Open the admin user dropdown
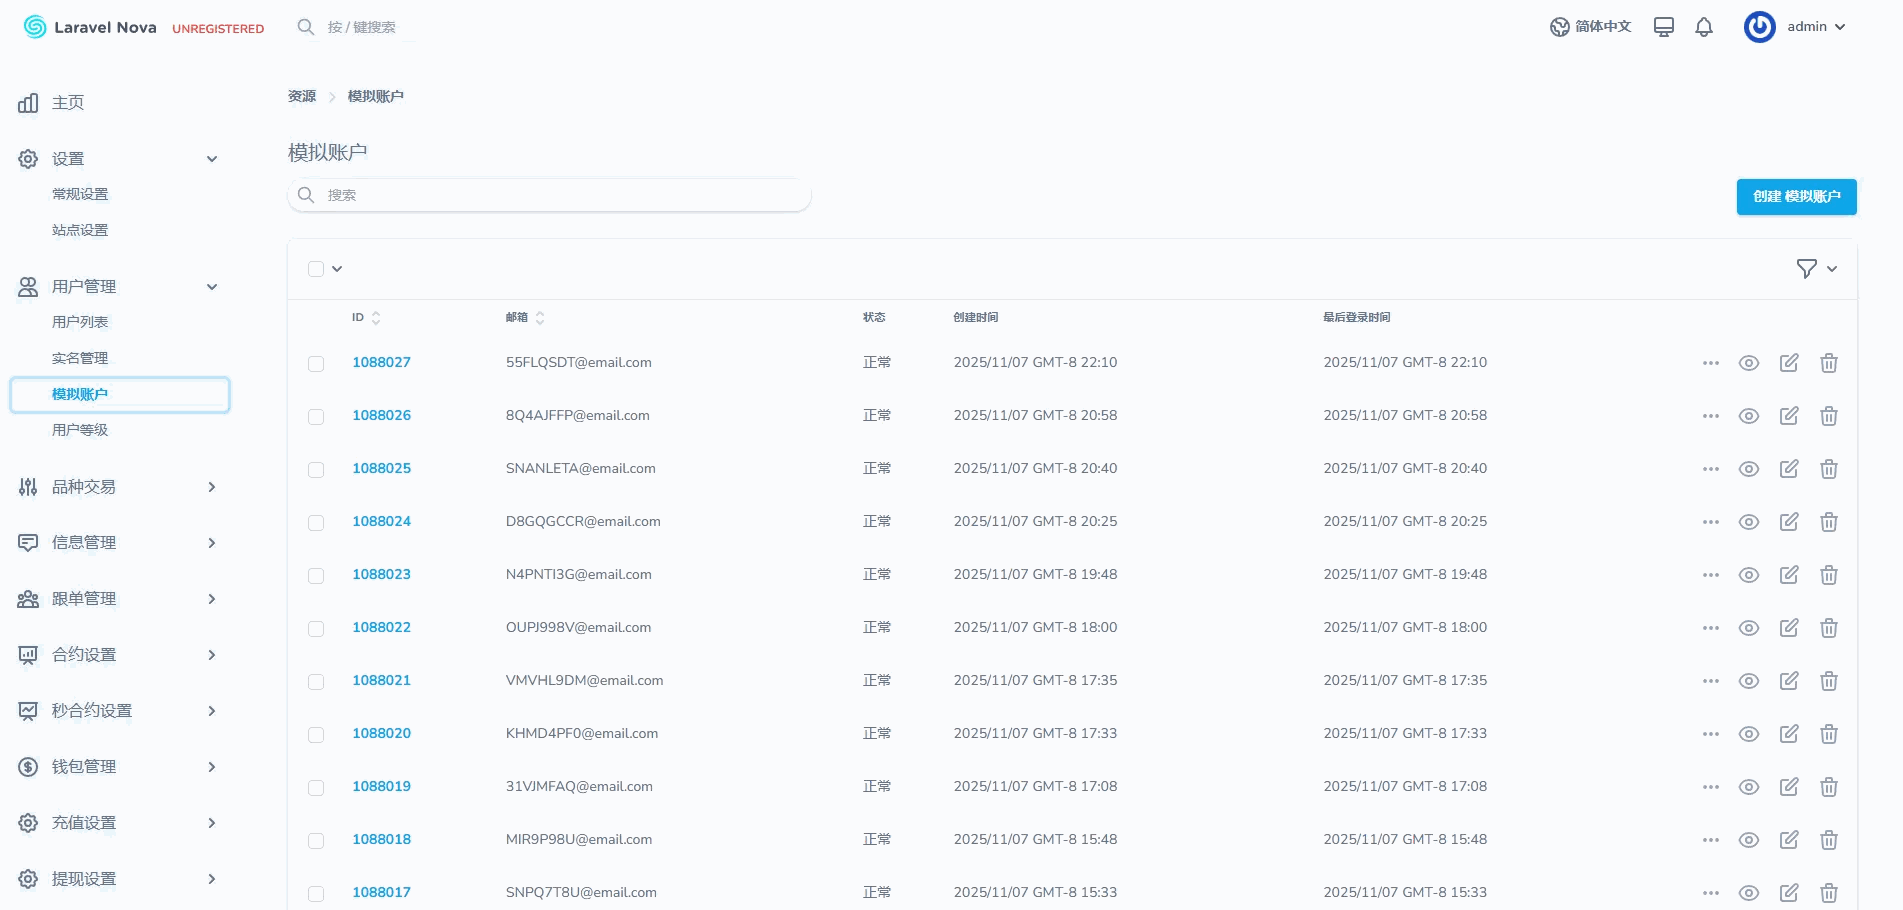This screenshot has width=1903, height=910. tap(1795, 27)
